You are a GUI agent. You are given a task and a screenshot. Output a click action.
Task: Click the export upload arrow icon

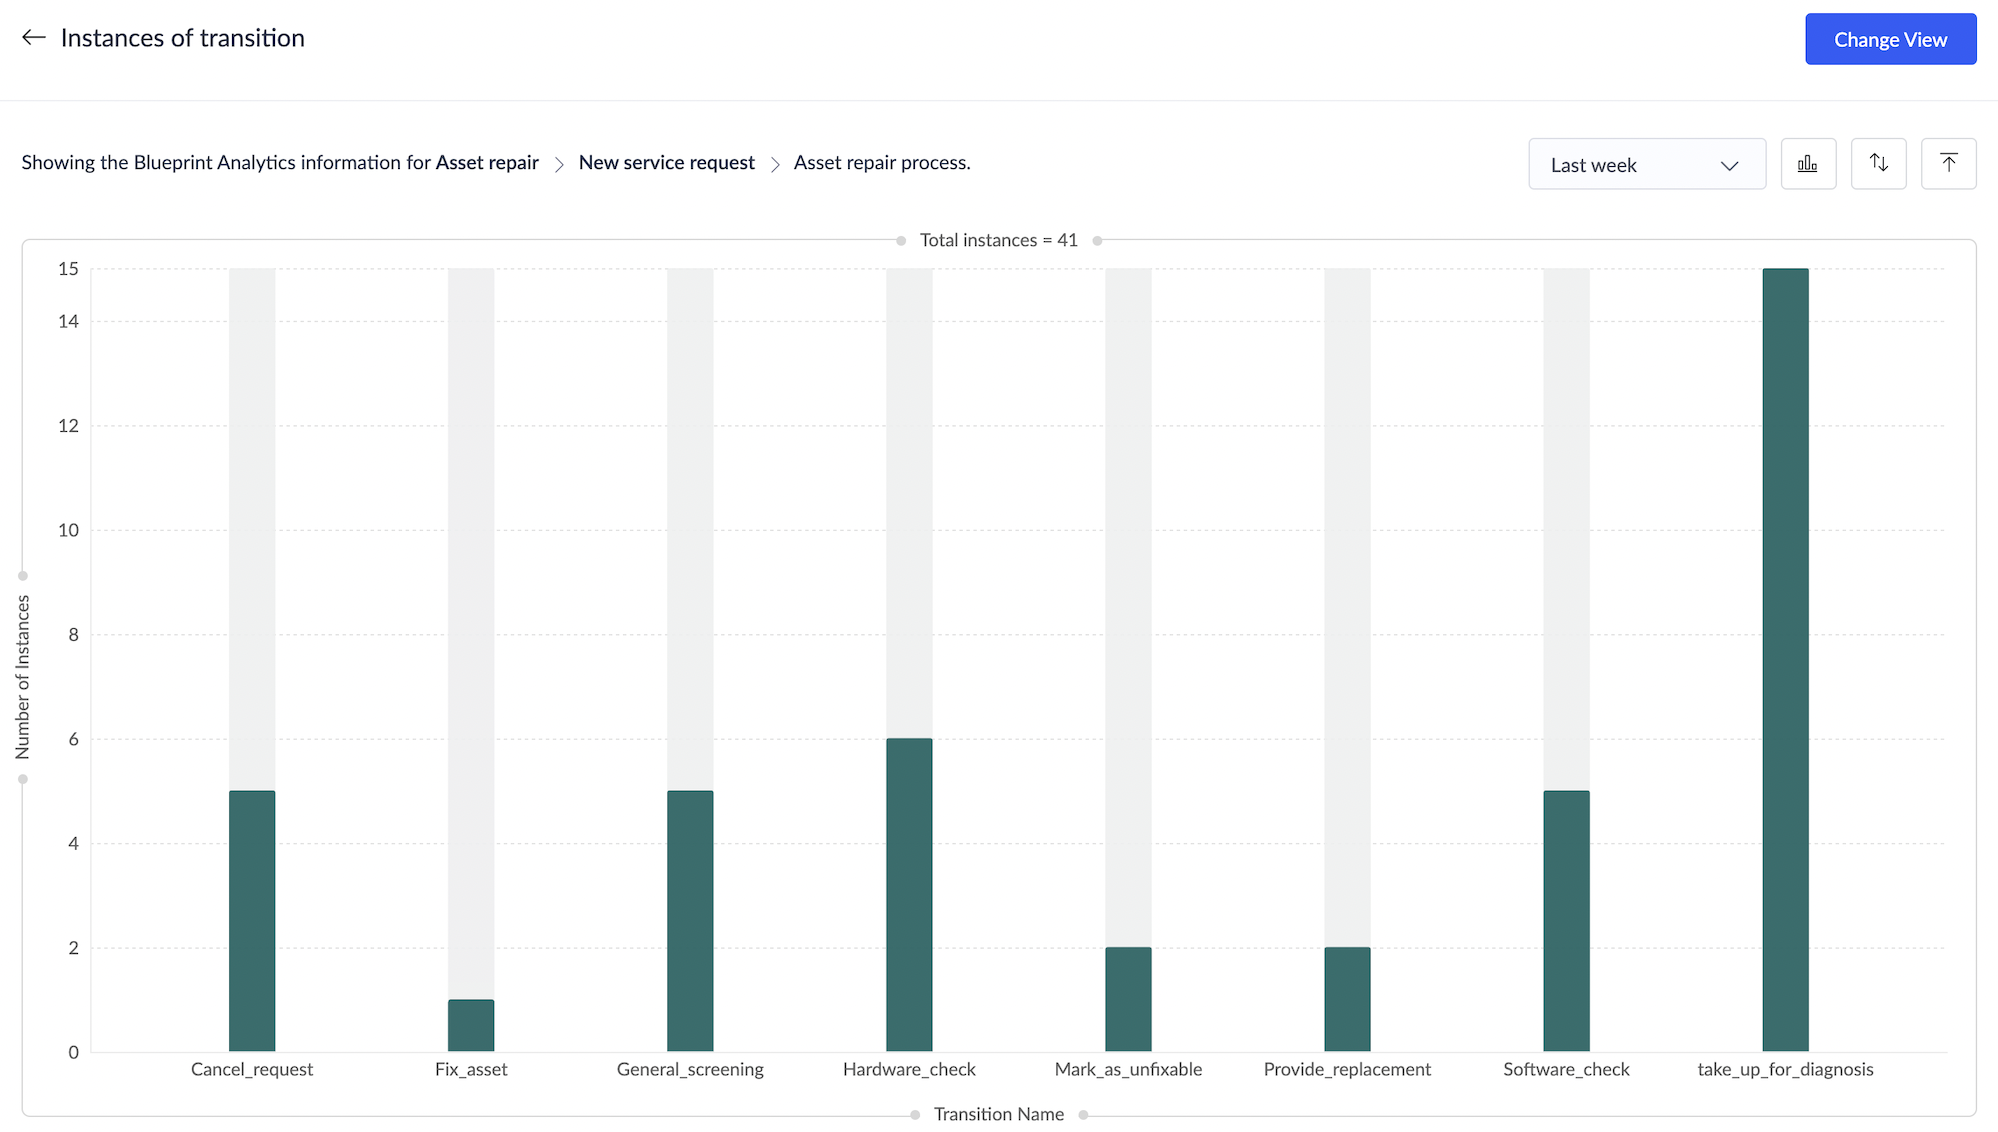(x=1948, y=164)
